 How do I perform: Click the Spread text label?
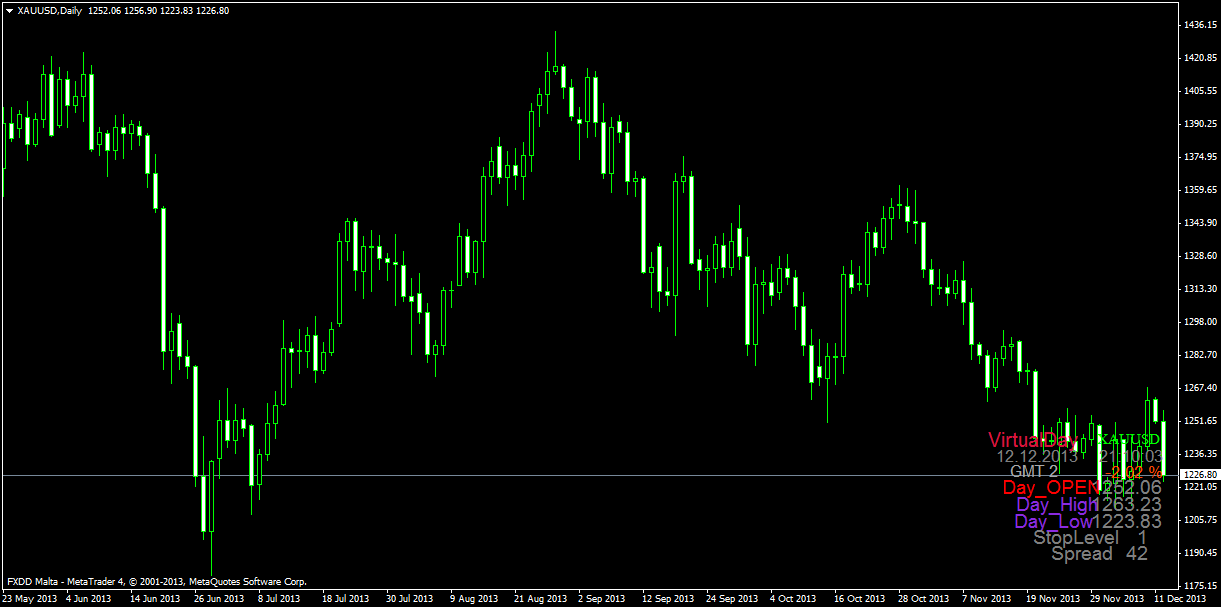tap(1081, 553)
